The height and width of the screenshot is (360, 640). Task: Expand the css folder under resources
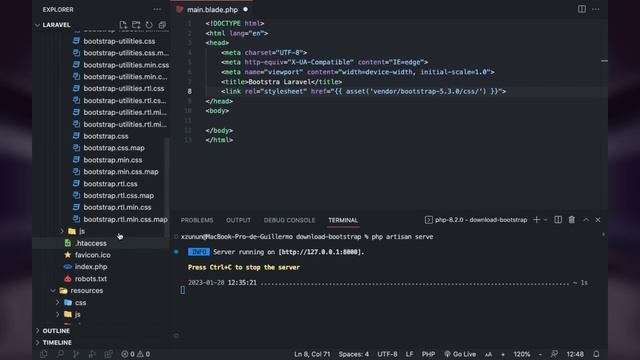58,302
